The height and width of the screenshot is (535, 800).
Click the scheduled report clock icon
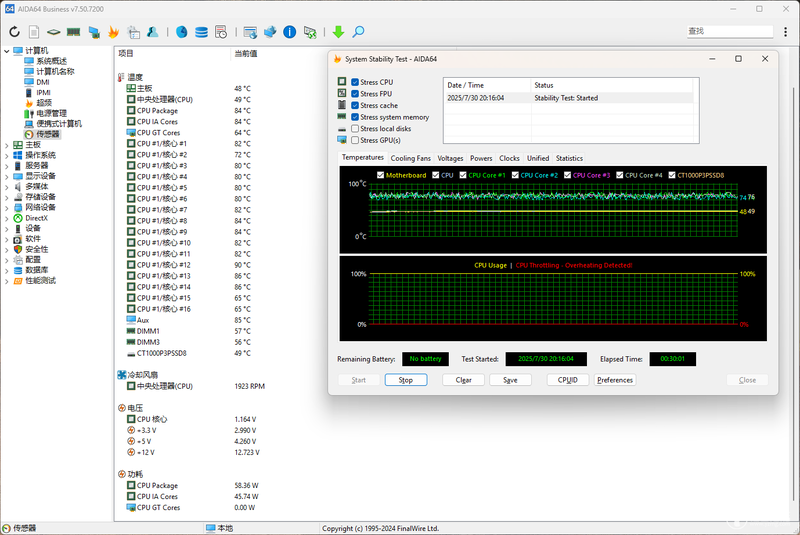click(221, 32)
